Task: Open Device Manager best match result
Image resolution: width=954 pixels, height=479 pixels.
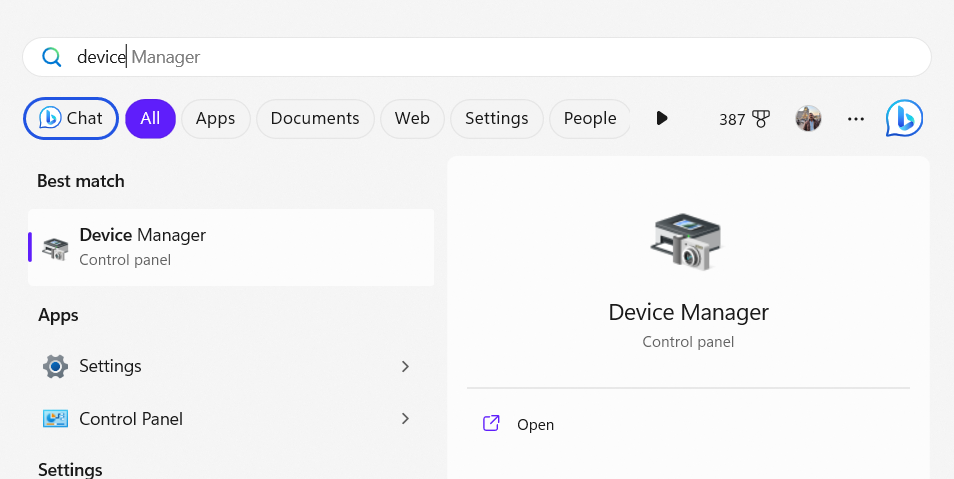Action: pos(231,247)
